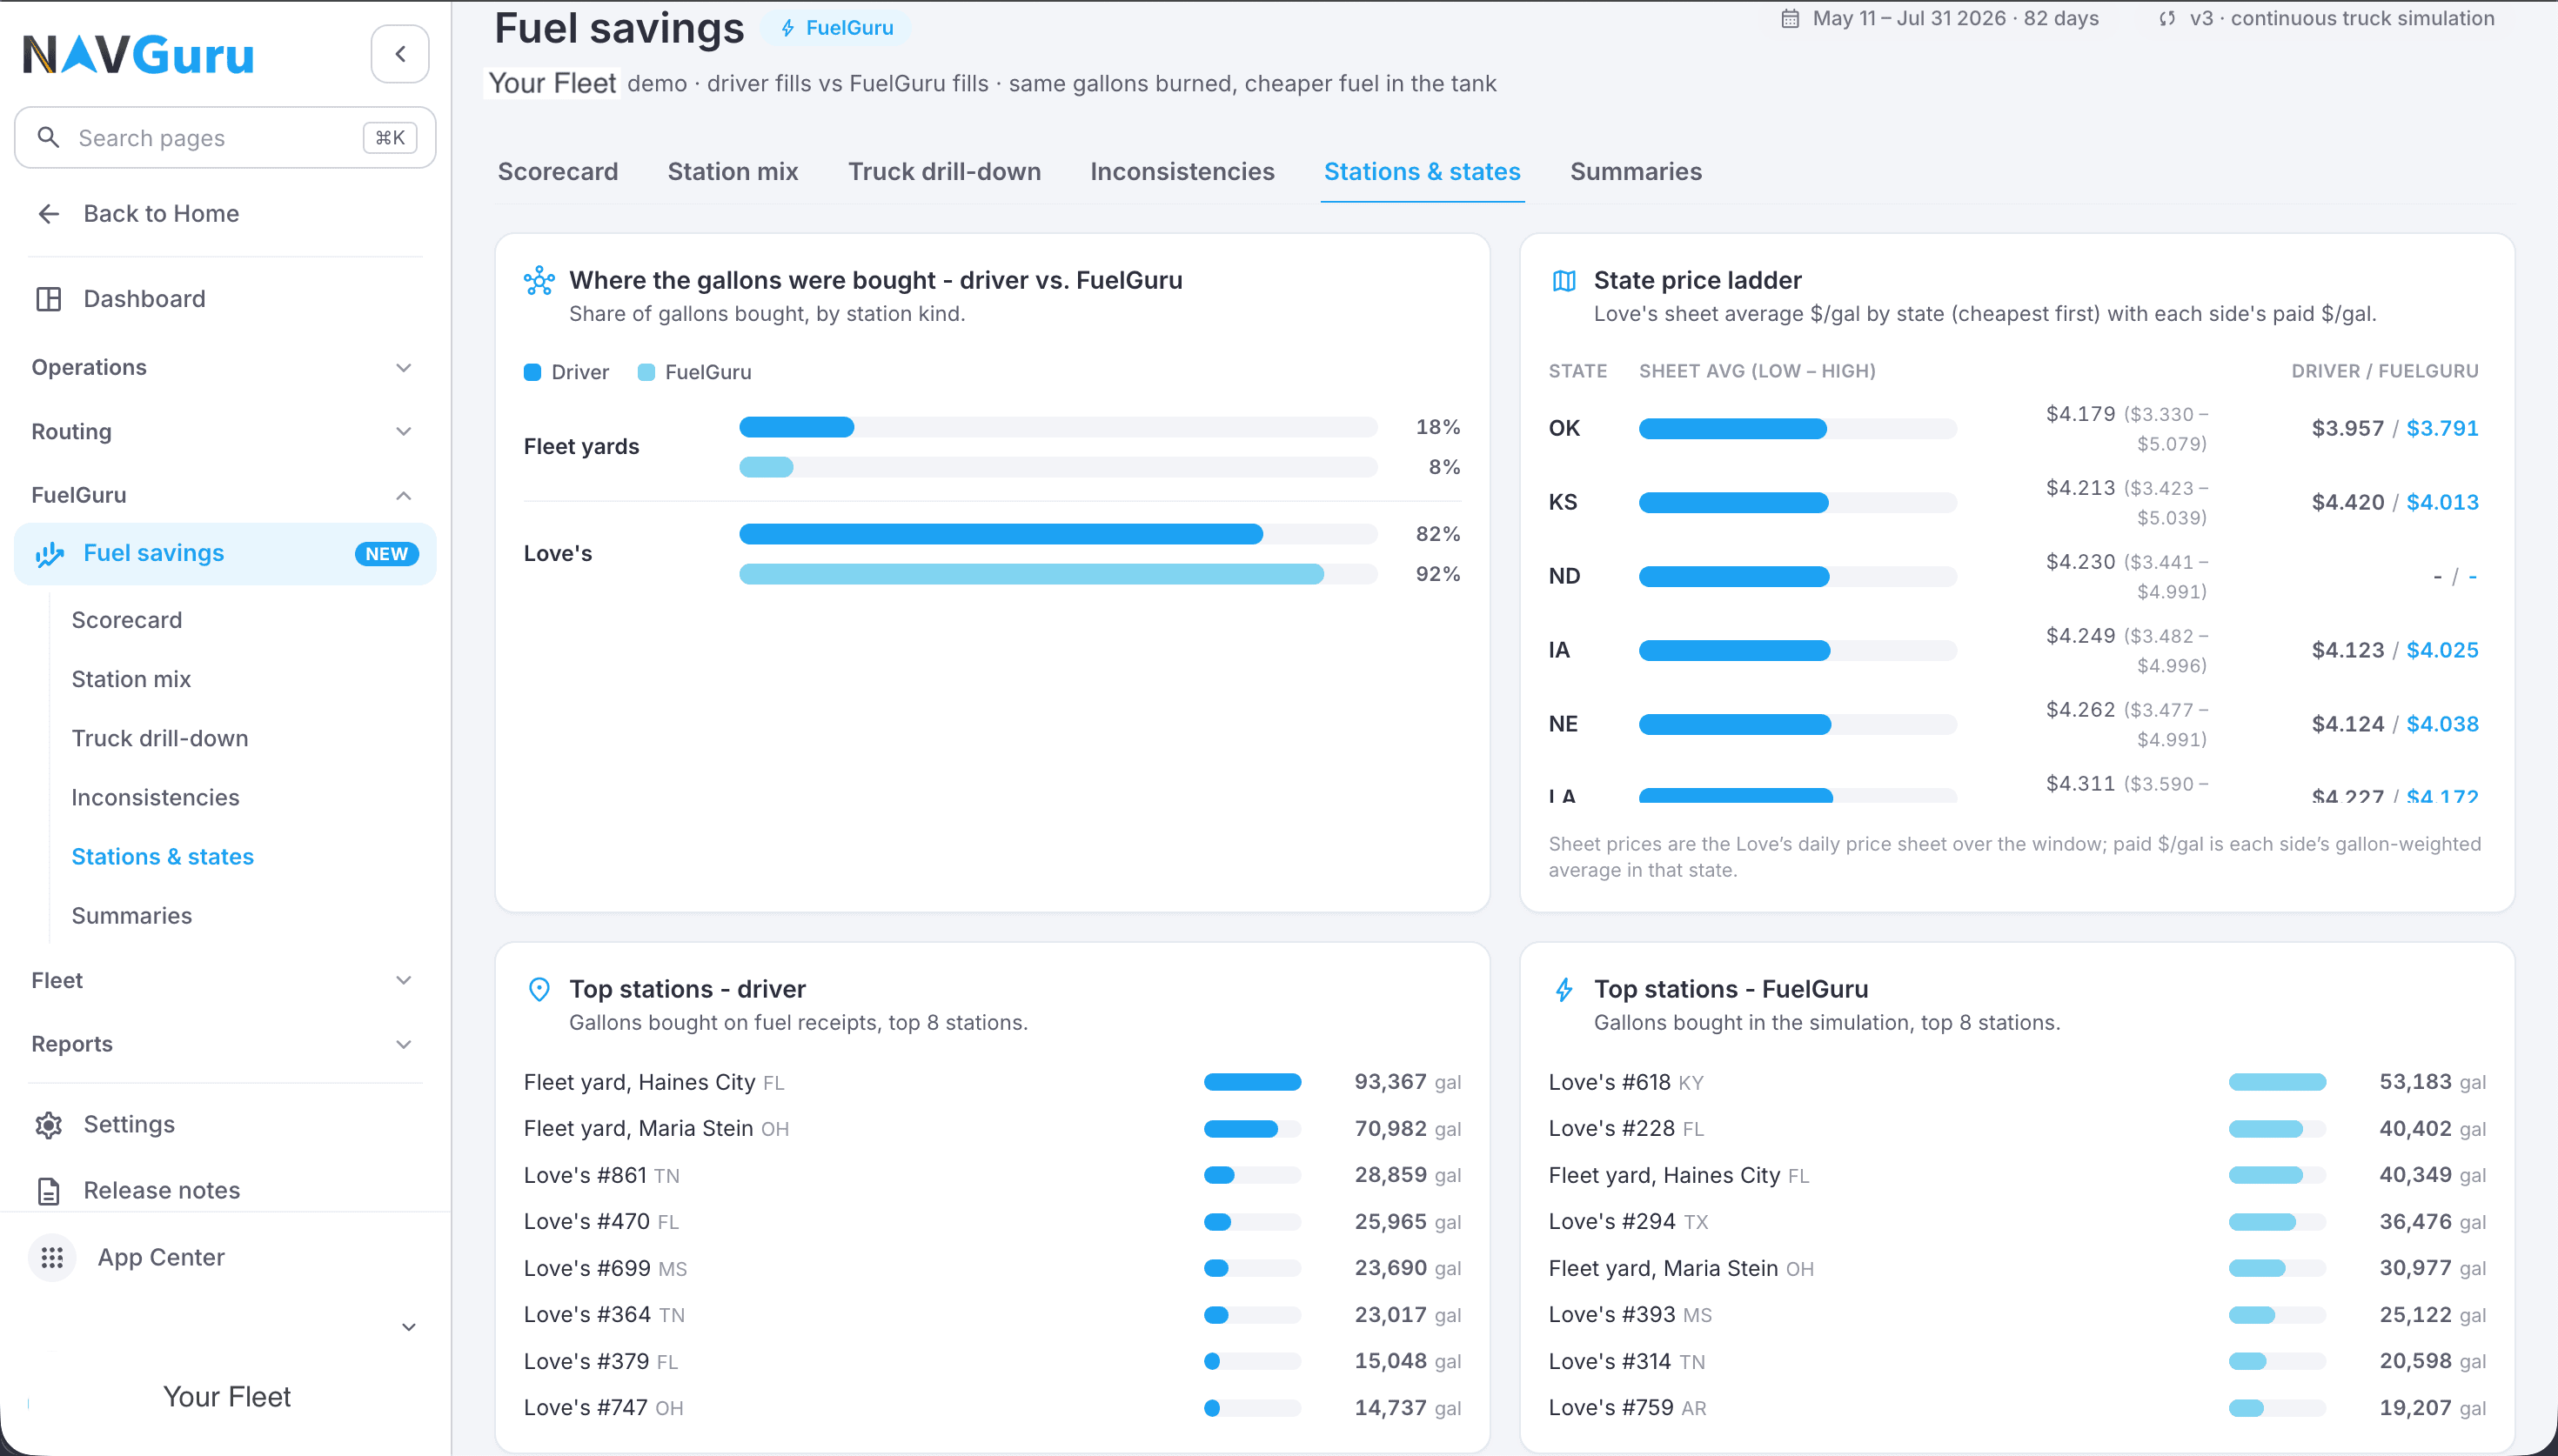Click the Love's #294 station row

coord(2017,1222)
